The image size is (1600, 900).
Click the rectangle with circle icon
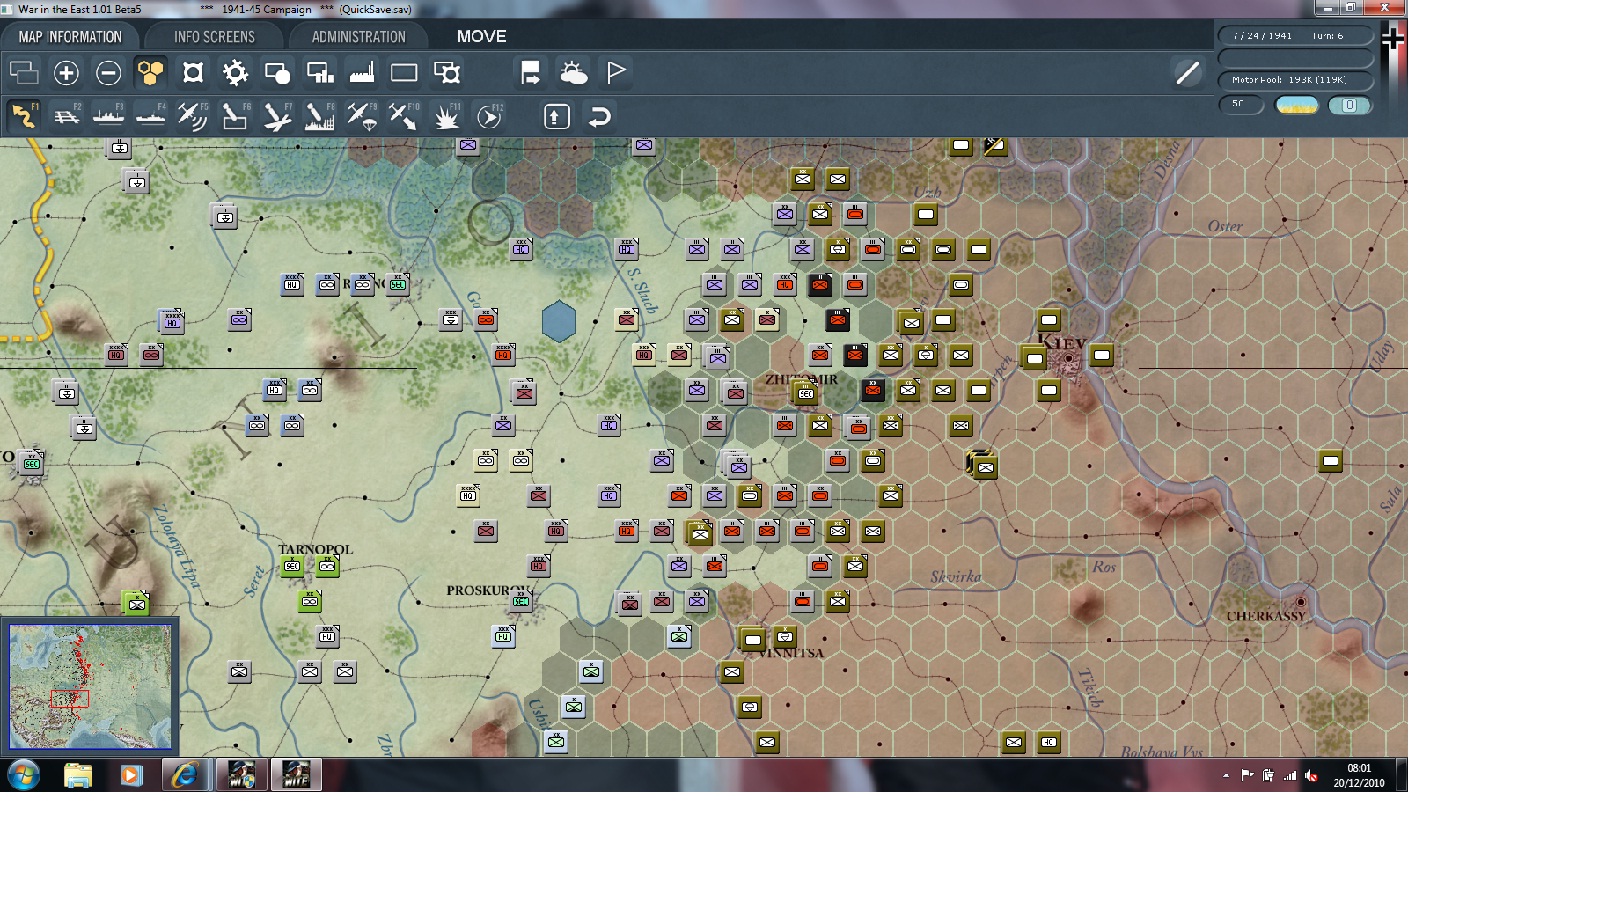coord(277,73)
